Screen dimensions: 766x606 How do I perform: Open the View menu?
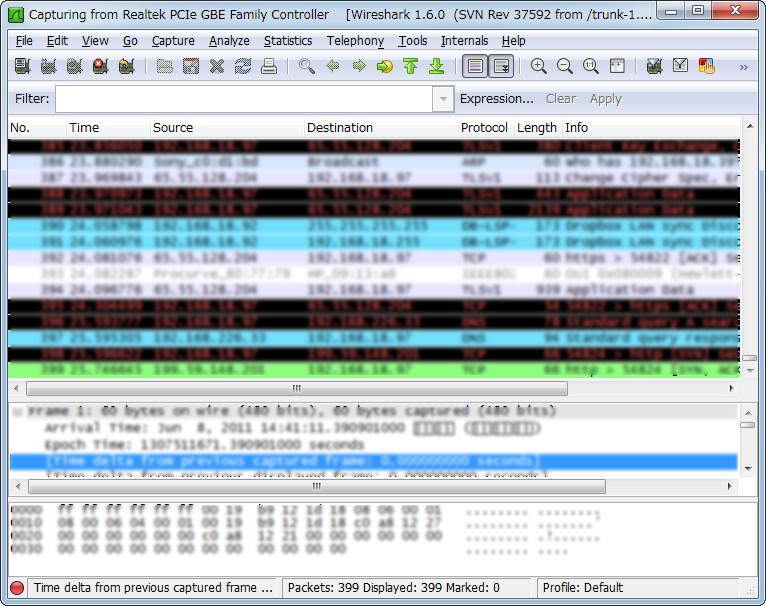pyautogui.click(x=95, y=41)
